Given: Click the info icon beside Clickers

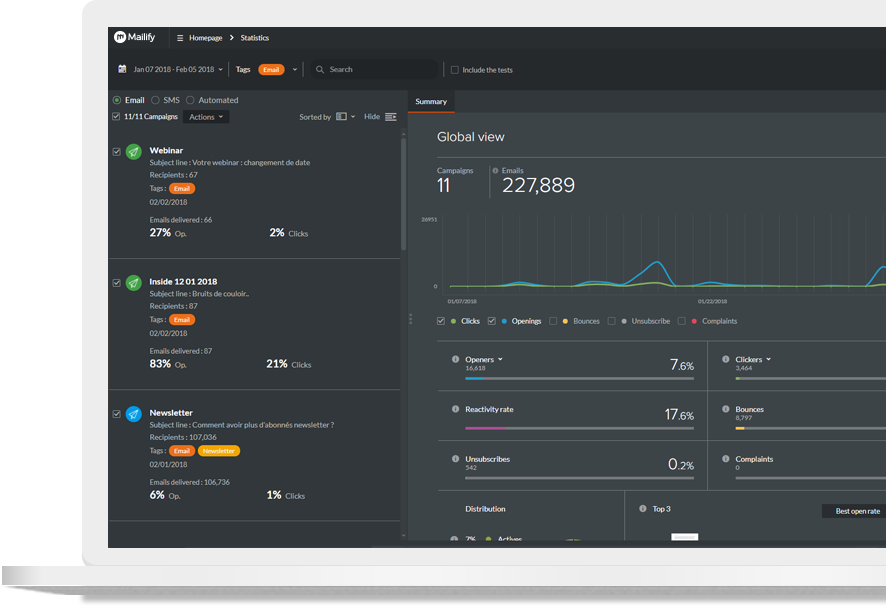Looking at the screenshot, I should coord(726,359).
